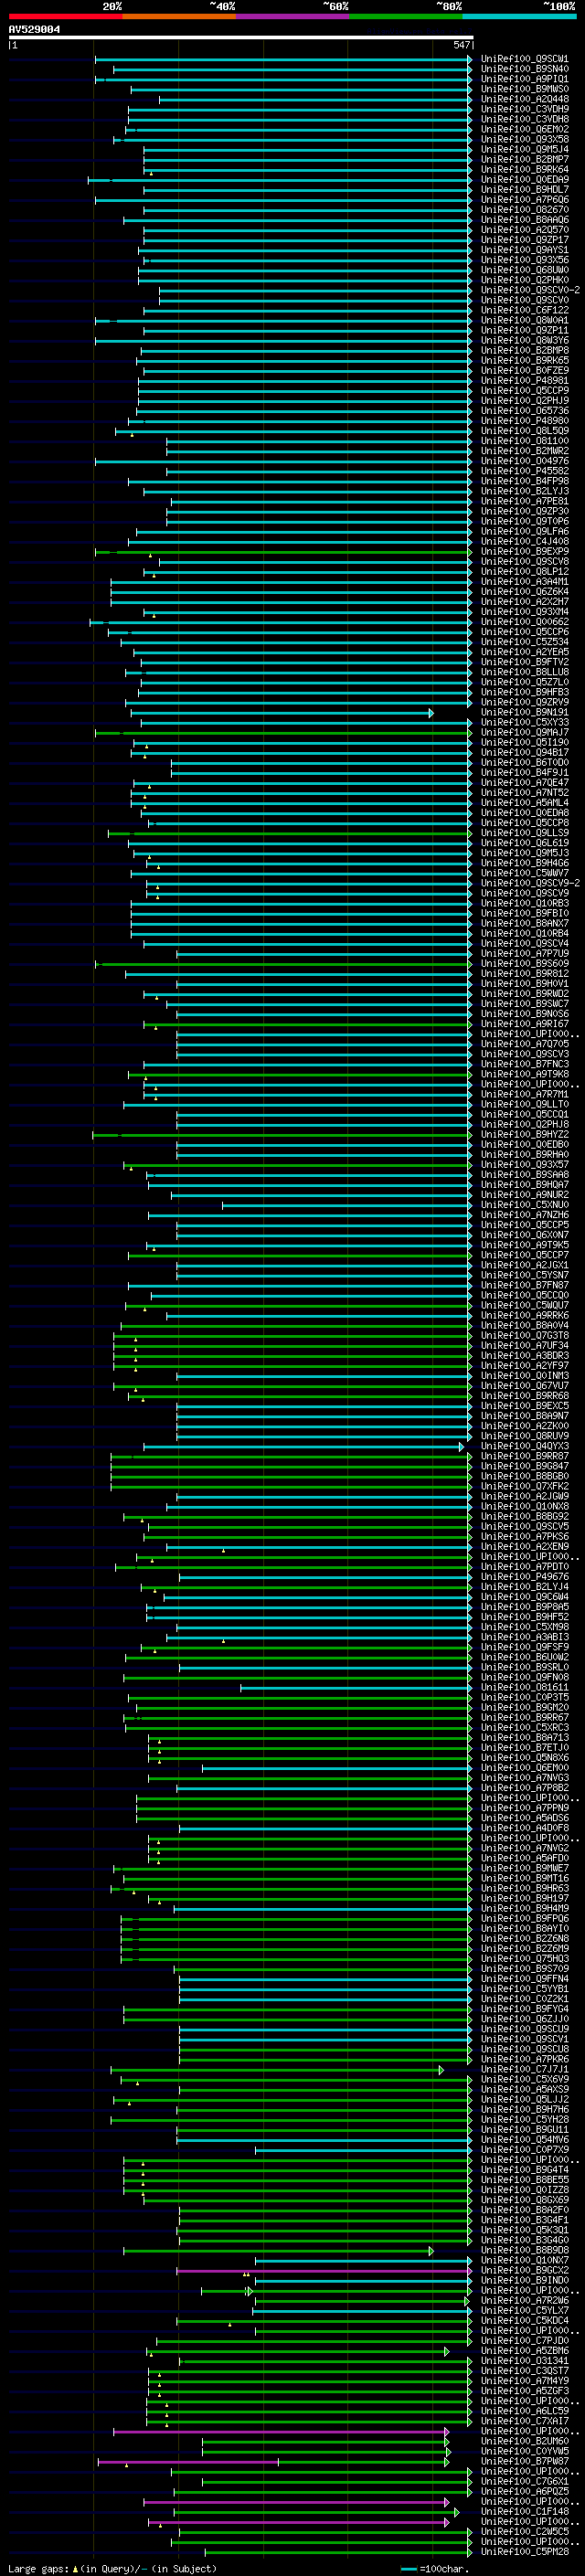Screen dimensions: 585x2576
Task: Click the cyan alignment bar for UniRef100_Q9SCW1
Action: (x=283, y=59)
